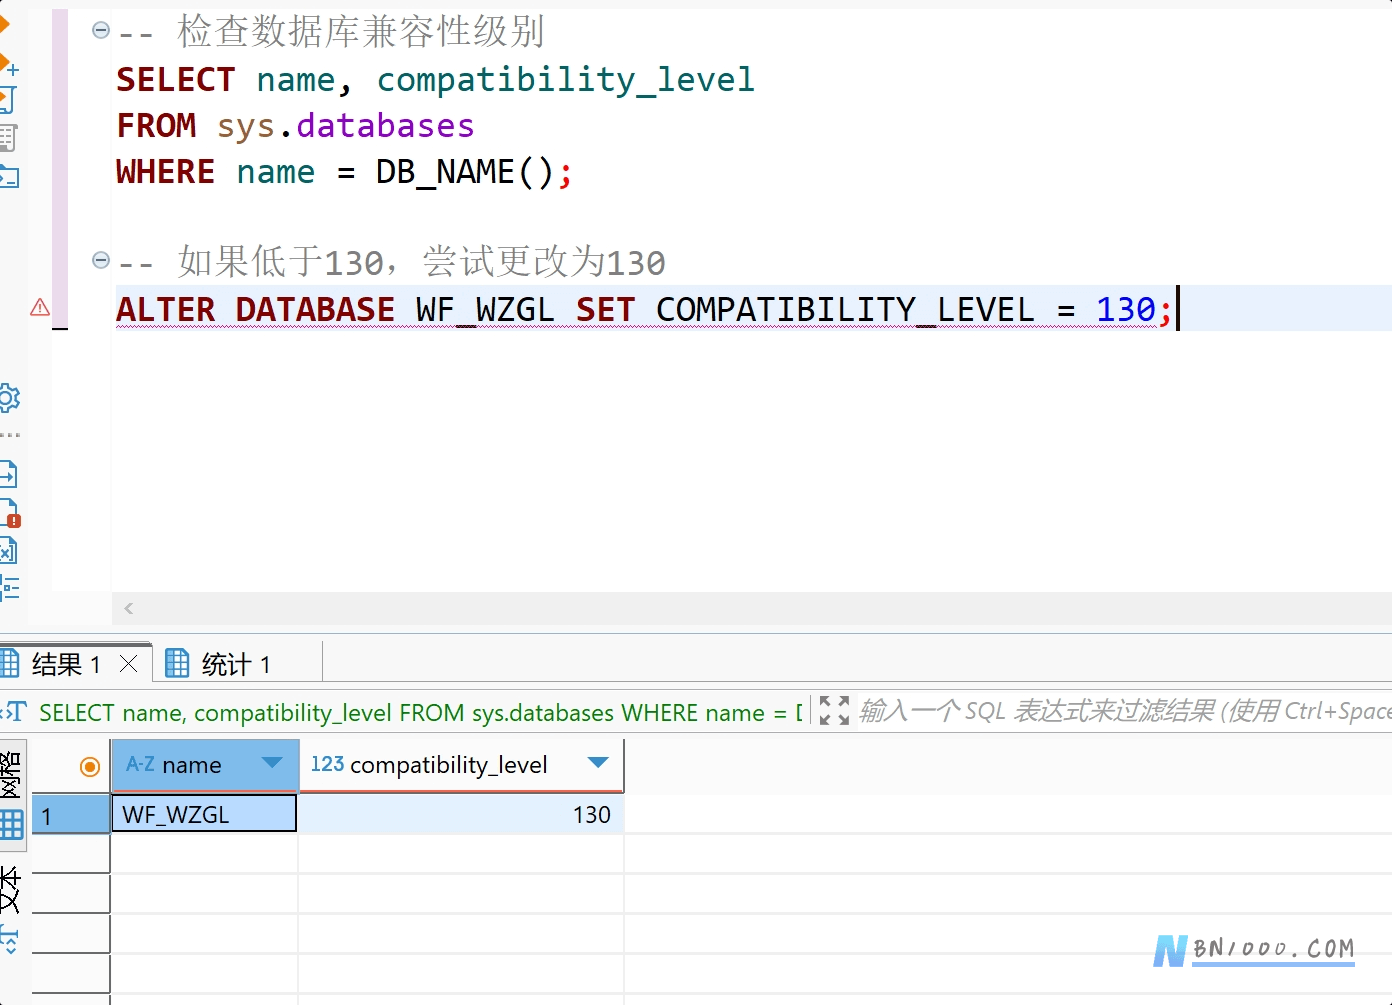The width and height of the screenshot is (1392, 1005).
Task: Run SQL statement with the orange play arrow
Action: click(3, 22)
